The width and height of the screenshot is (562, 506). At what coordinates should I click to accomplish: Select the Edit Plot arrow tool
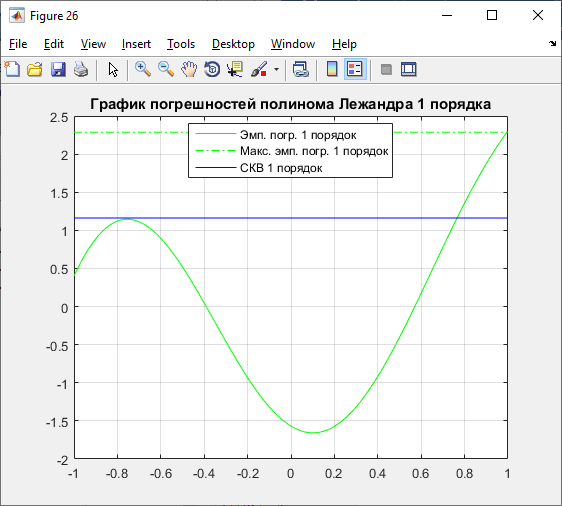[x=113, y=69]
